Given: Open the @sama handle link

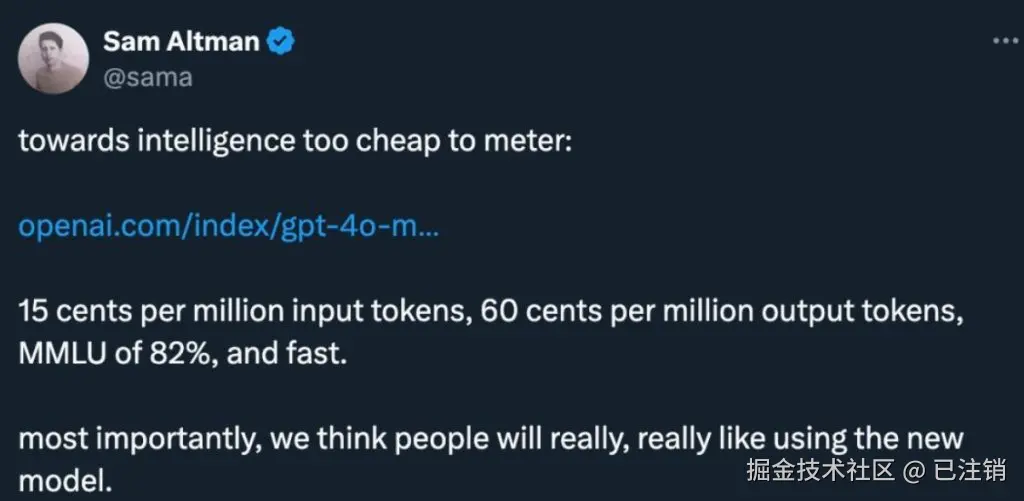Looking at the screenshot, I should point(147,76).
